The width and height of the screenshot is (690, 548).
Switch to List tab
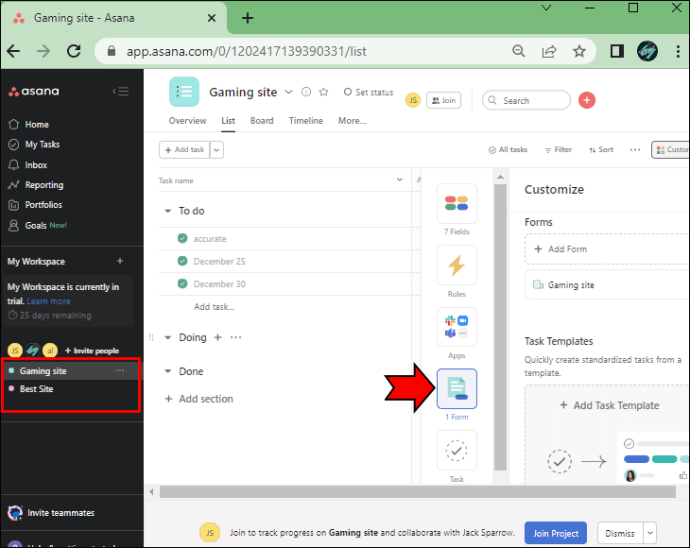228,121
